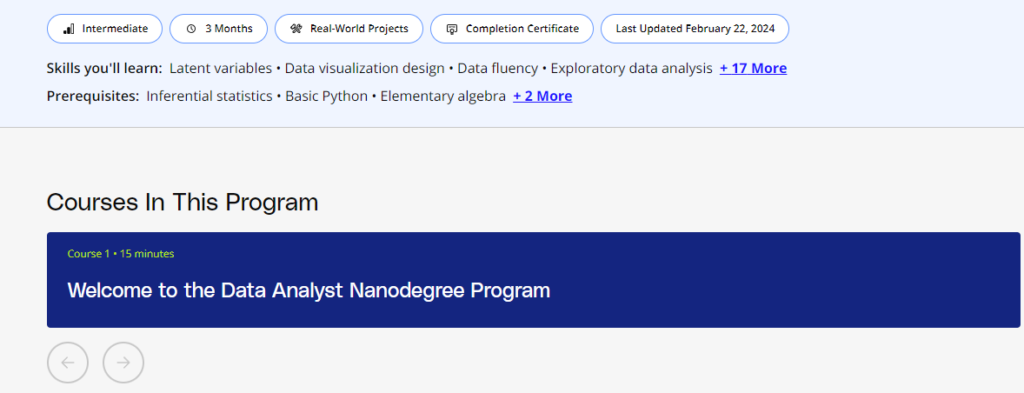Screen dimensions: 1024x393
Task: Go to next course with right arrow
Action: pyautogui.click(x=123, y=362)
